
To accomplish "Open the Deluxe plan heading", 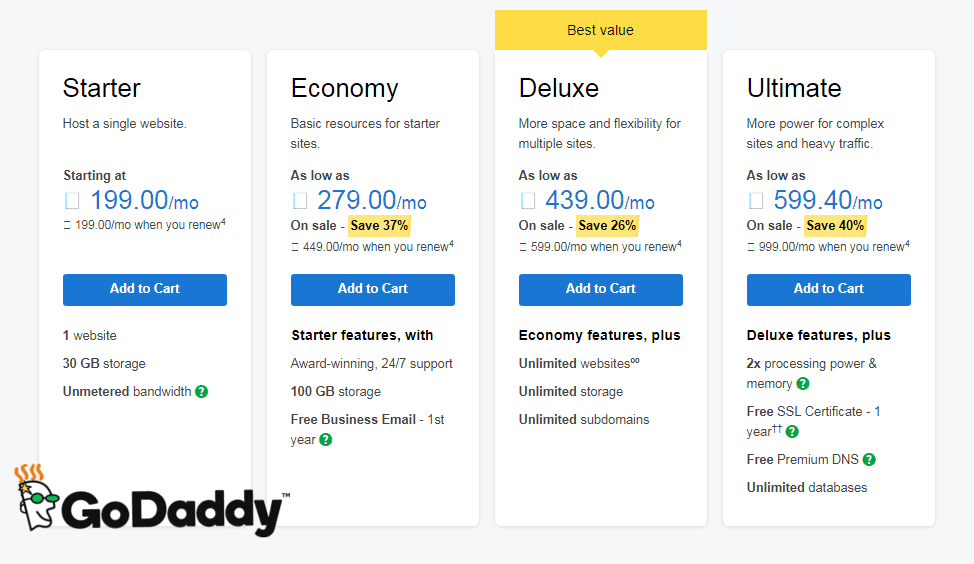I will (x=559, y=88).
